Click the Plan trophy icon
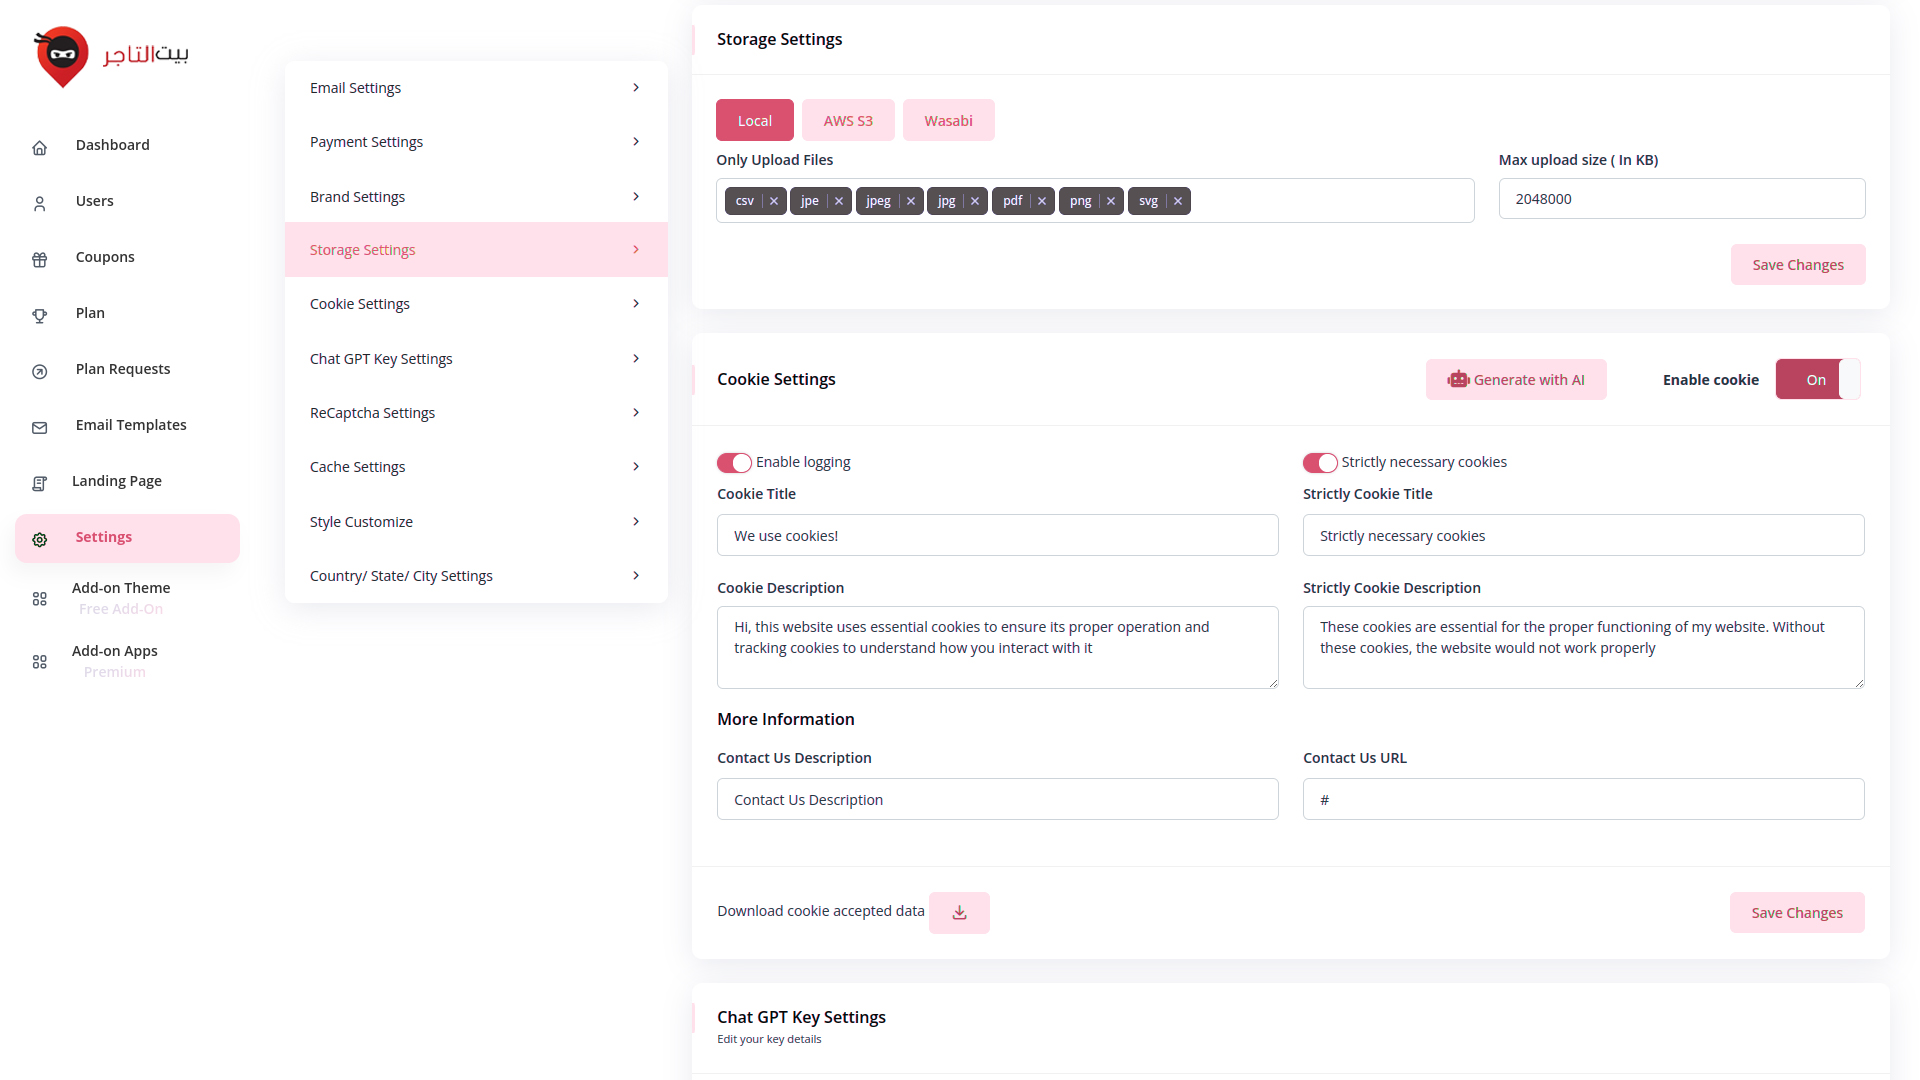Viewport: 1920px width, 1080px height. tap(40, 316)
